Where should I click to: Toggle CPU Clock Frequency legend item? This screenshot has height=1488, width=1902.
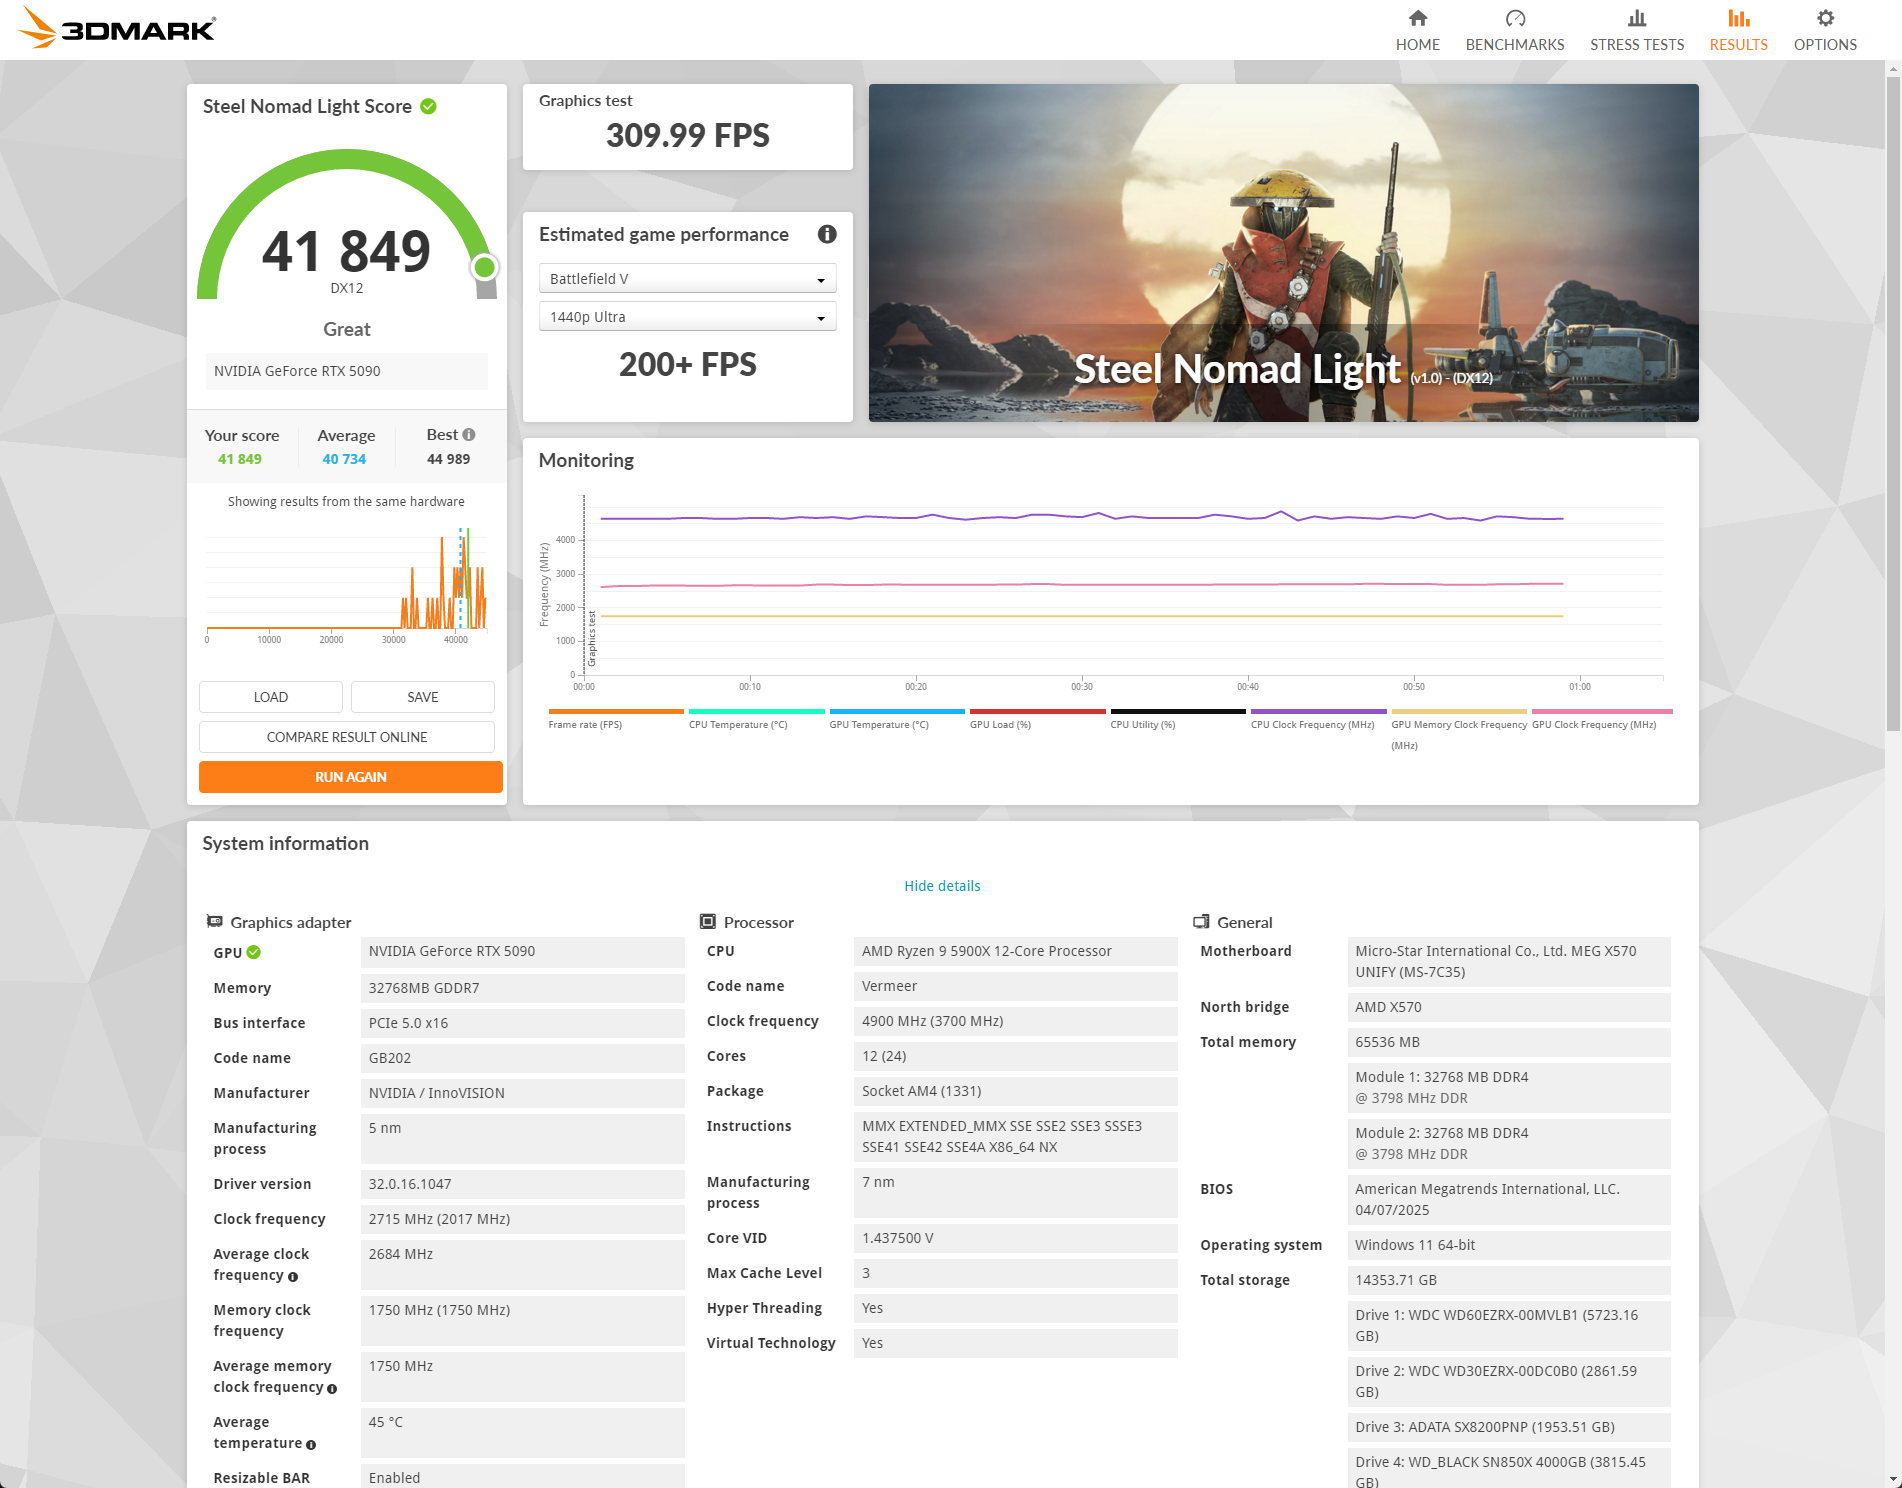1318,718
